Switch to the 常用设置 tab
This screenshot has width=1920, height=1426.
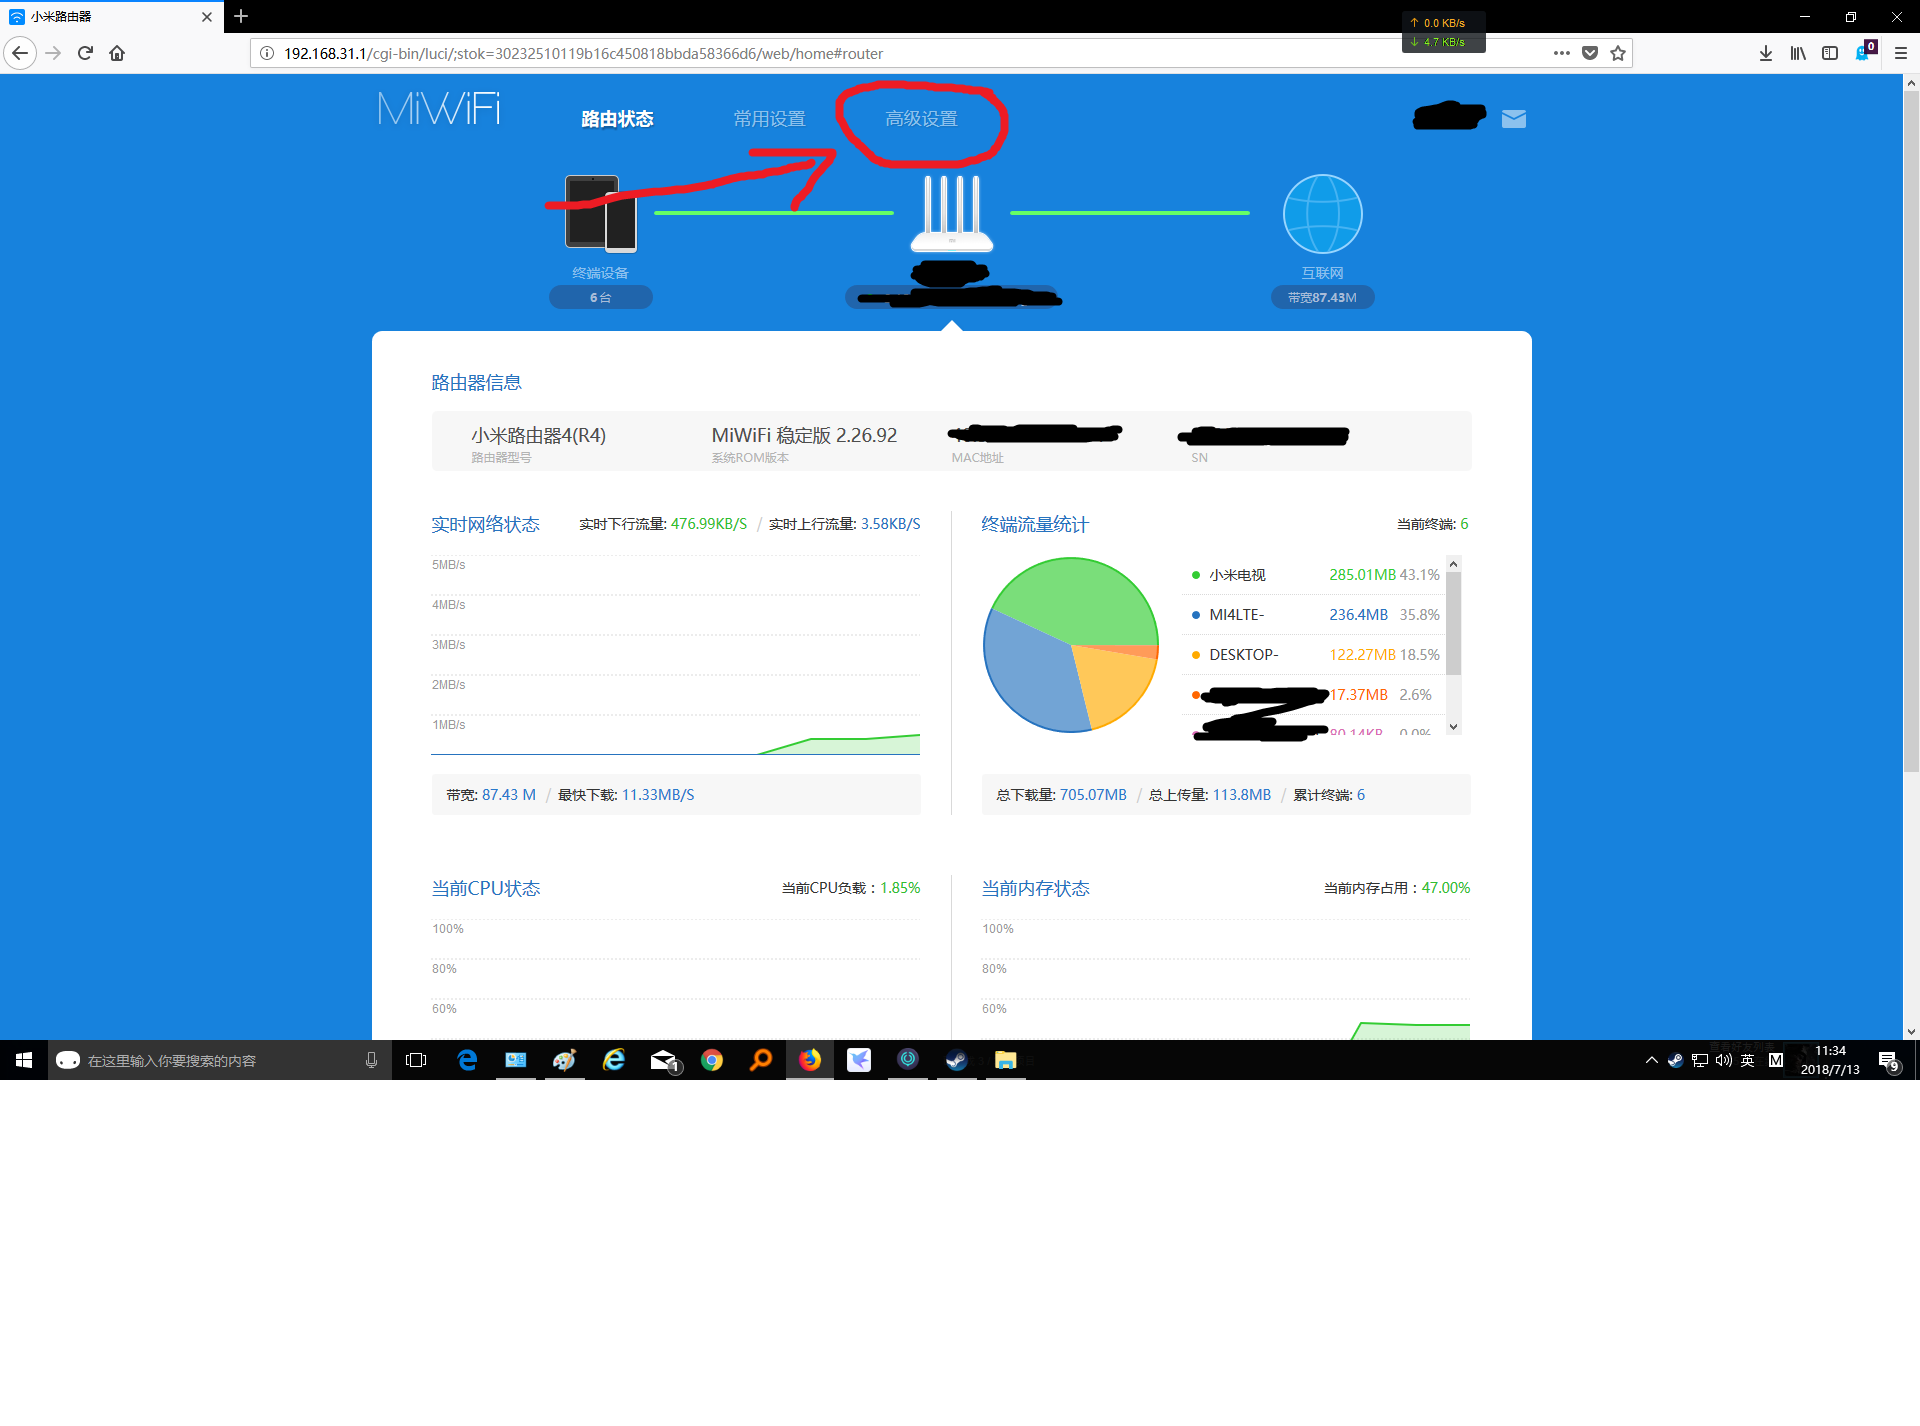click(769, 119)
